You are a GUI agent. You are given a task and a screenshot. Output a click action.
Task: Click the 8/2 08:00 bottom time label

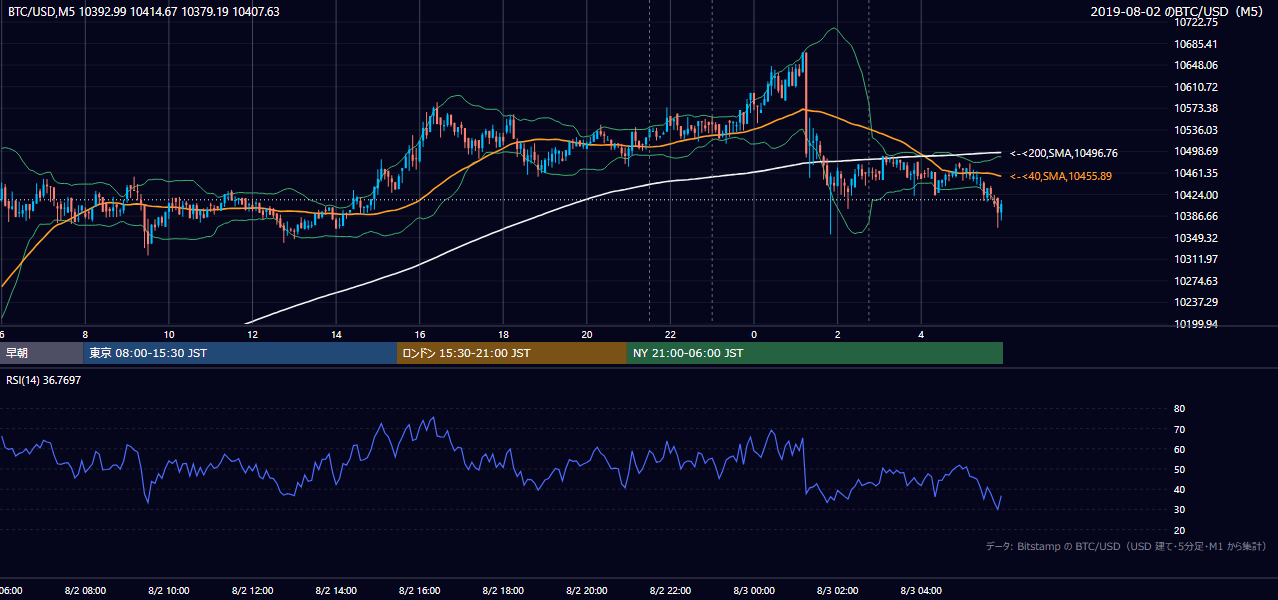click(x=85, y=591)
